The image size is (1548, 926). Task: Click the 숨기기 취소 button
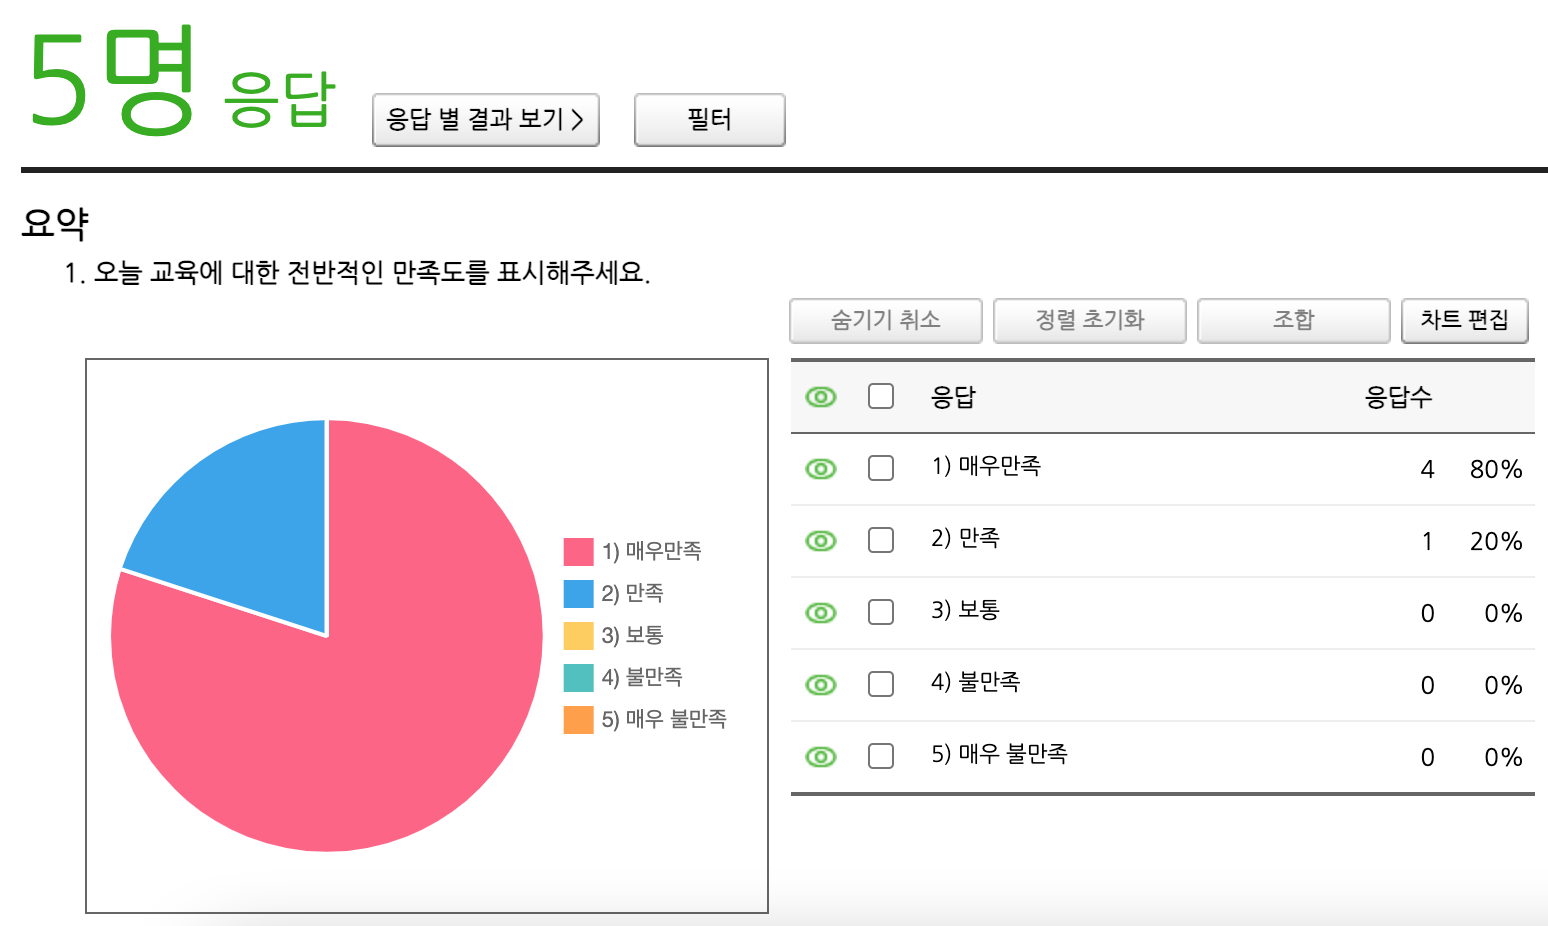(885, 320)
